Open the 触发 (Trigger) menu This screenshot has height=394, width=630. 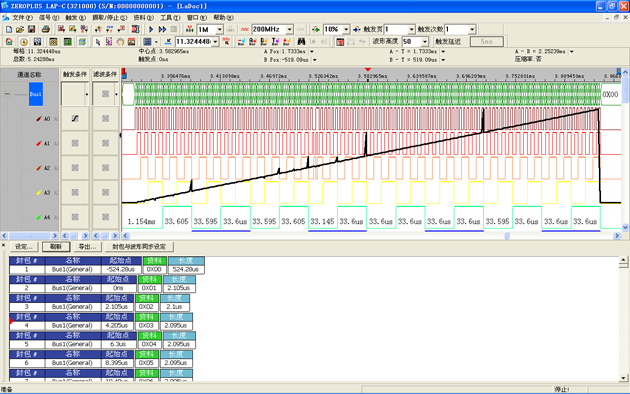click(76, 18)
